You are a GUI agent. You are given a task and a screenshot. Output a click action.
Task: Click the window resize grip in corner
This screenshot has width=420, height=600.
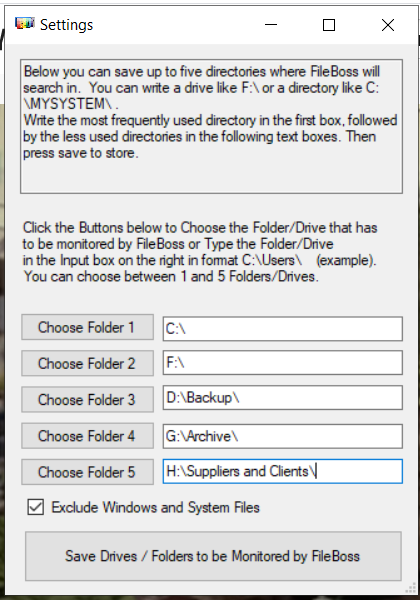411,587
